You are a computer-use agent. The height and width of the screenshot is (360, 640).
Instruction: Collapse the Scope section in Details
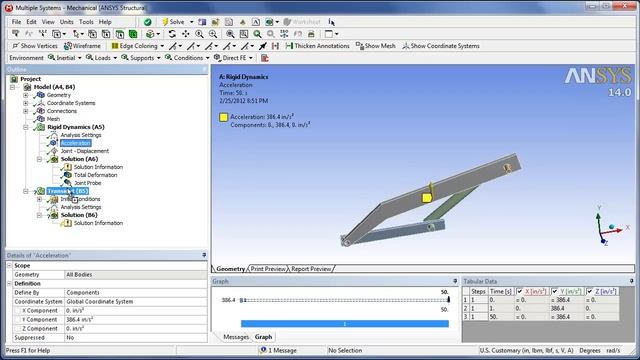[9, 266]
